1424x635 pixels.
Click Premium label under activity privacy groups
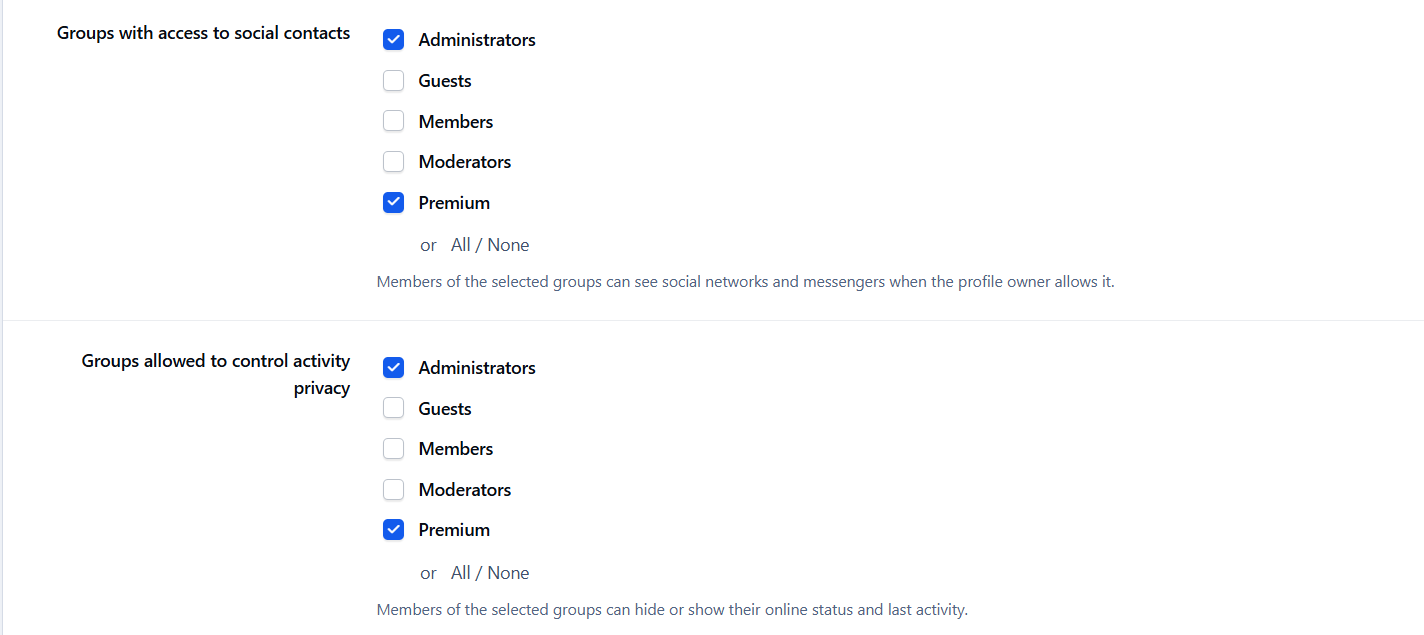coord(454,530)
